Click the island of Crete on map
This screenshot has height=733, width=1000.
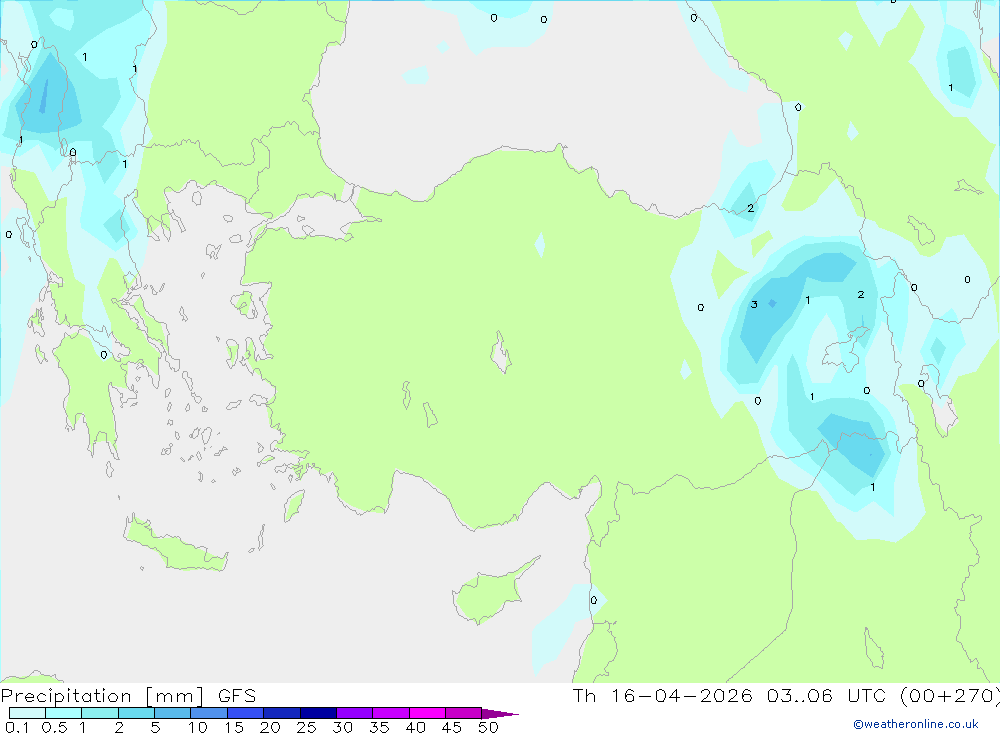[175, 544]
